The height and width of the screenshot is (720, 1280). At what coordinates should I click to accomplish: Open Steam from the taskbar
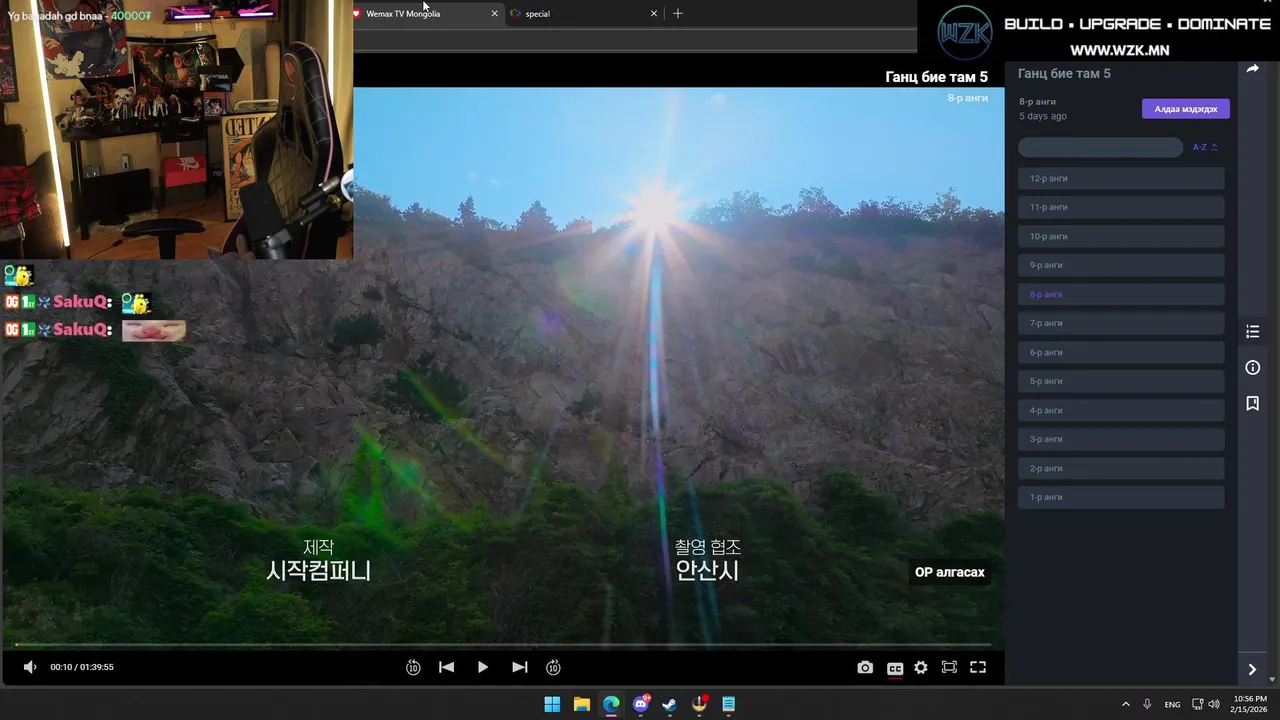coord(670,705)
